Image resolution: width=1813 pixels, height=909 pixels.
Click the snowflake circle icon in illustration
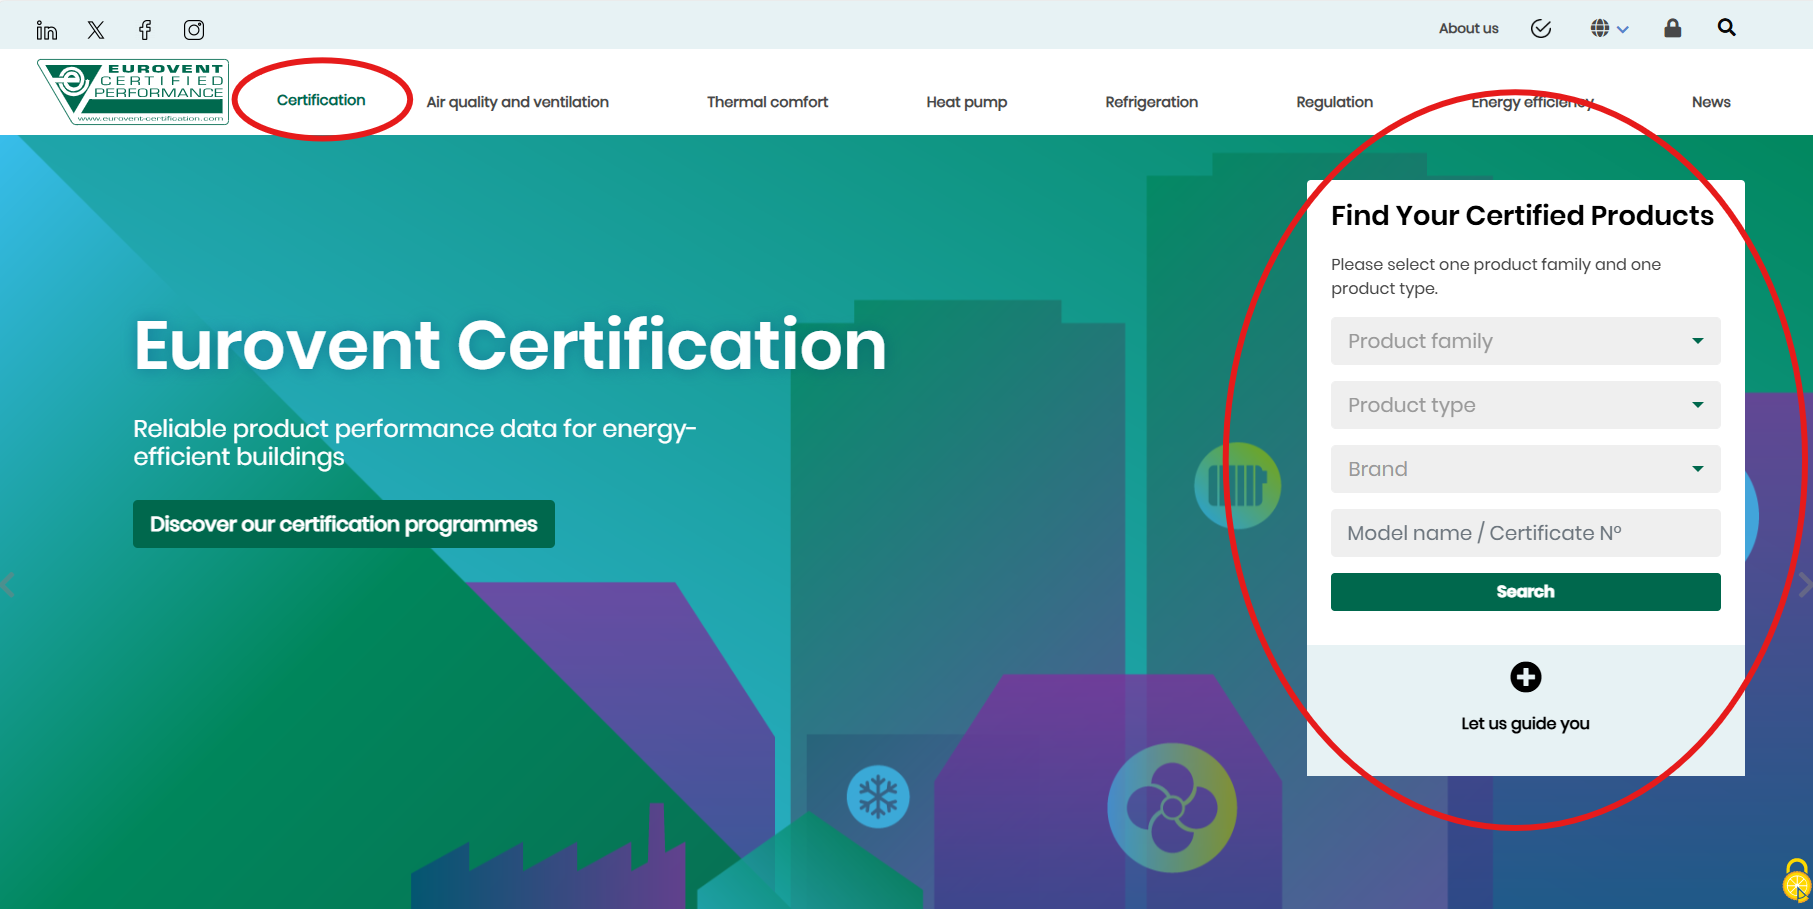tap(878, 797)
